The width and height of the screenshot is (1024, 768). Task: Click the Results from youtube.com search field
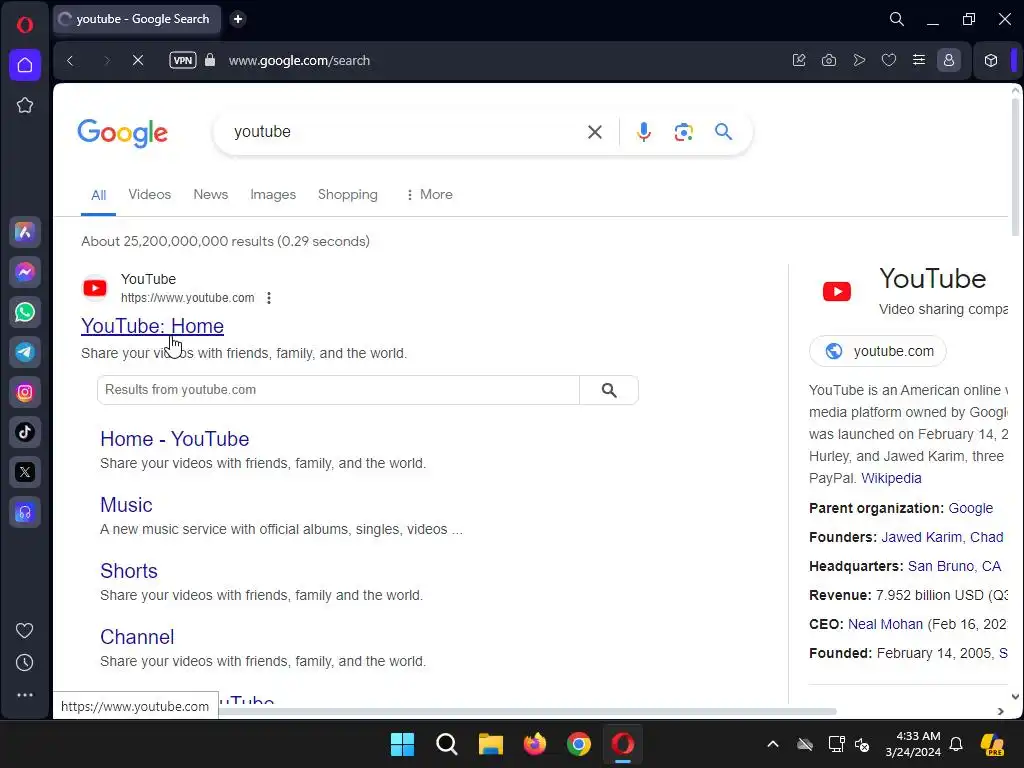pyautogui.click(x=338, y=390)
